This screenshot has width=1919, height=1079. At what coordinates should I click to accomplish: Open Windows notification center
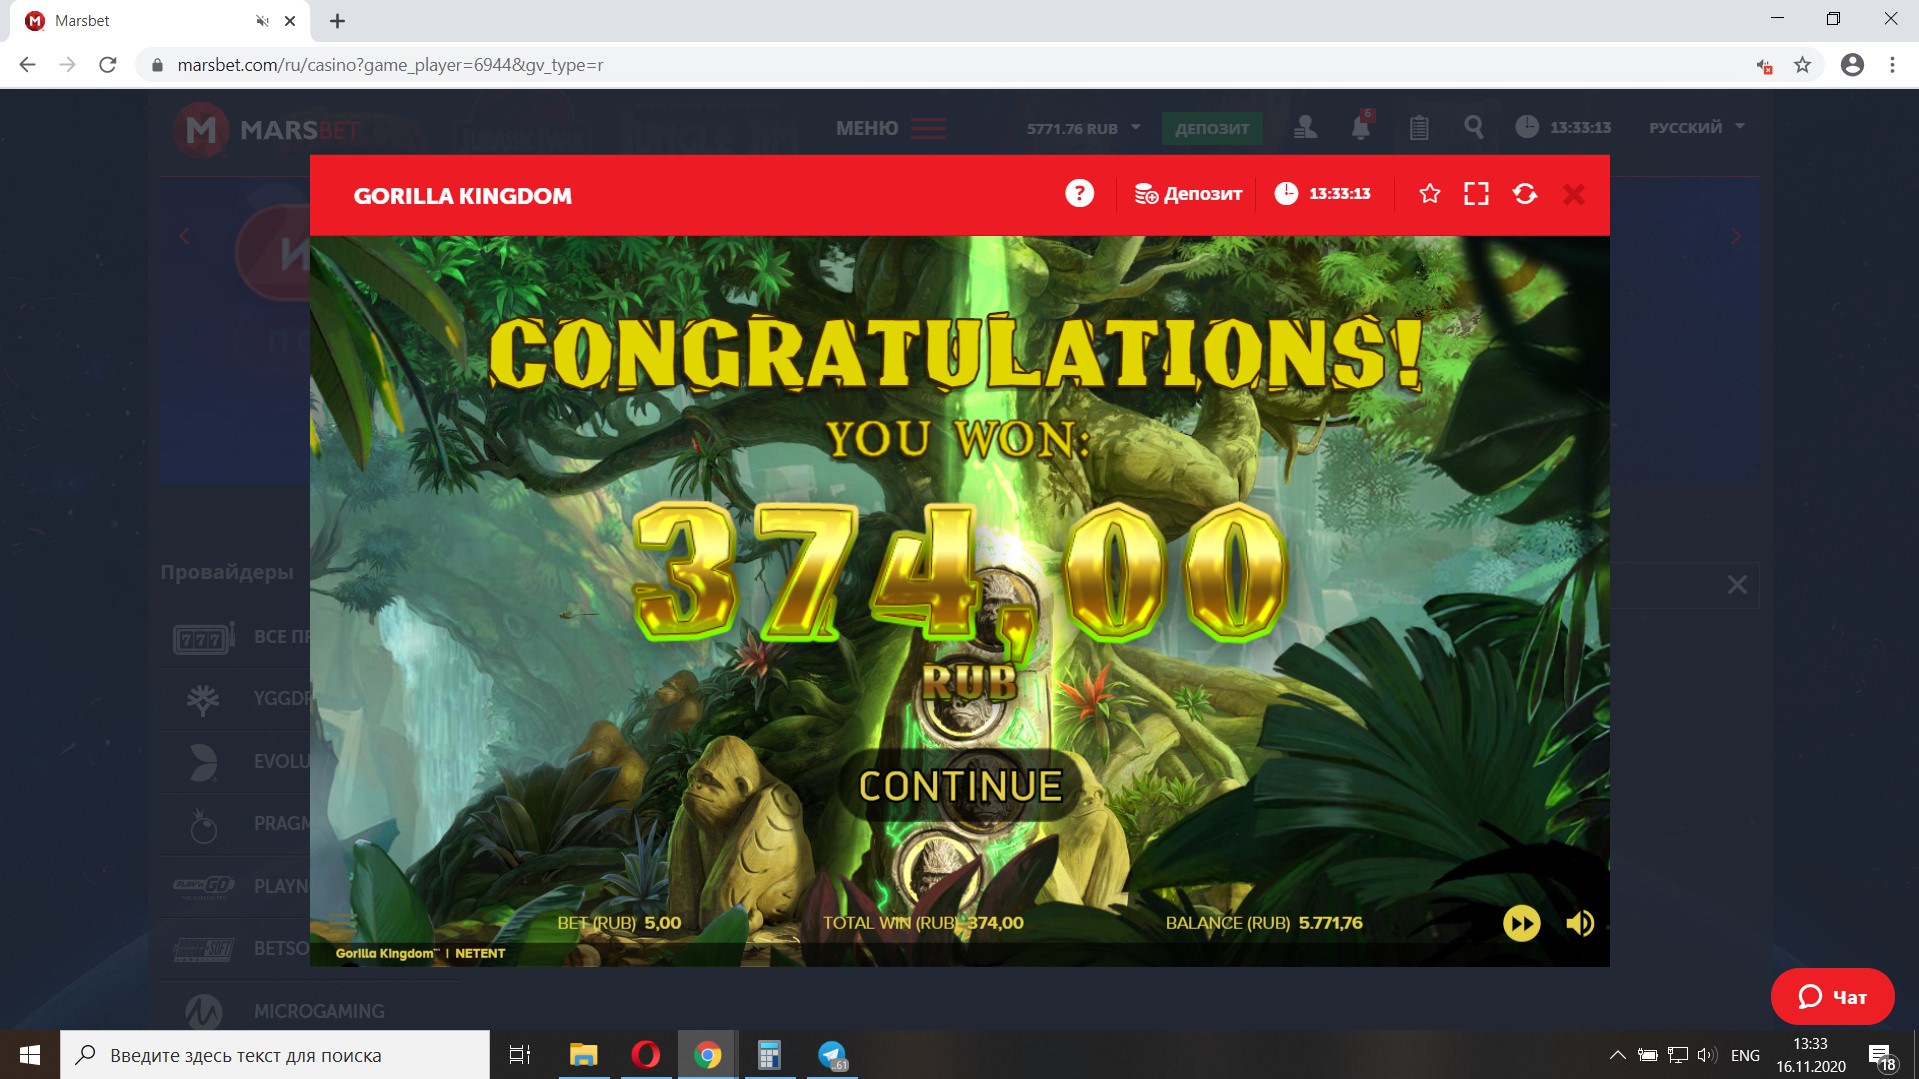click(1881, 1056)
